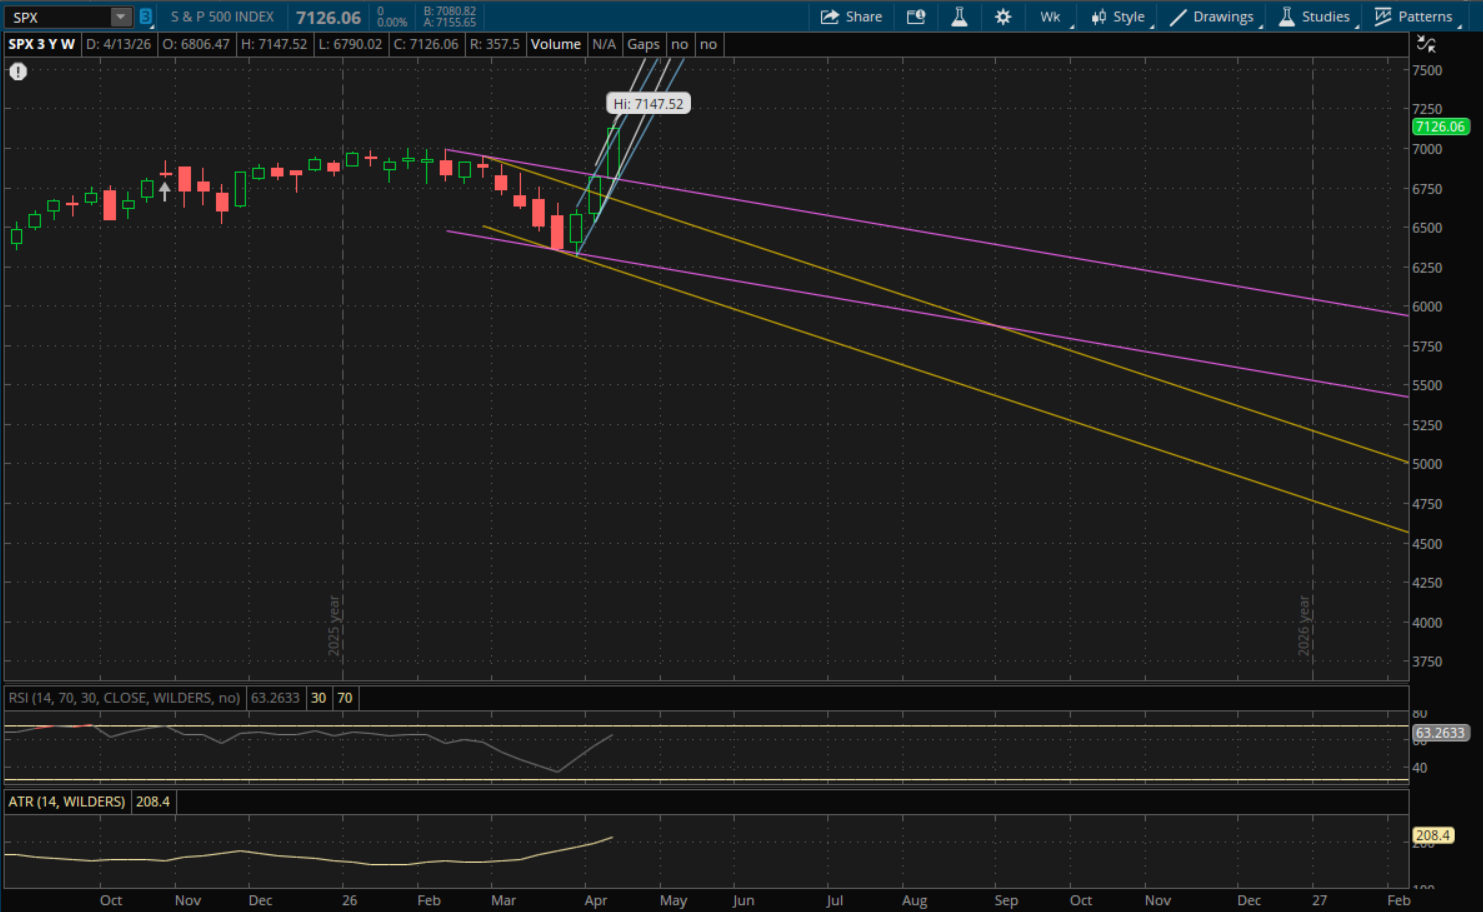Image resolution: width=1483 pixels, height=912 pixels.
Task: Click the flask icon next to Share
Action: point(959,17)
